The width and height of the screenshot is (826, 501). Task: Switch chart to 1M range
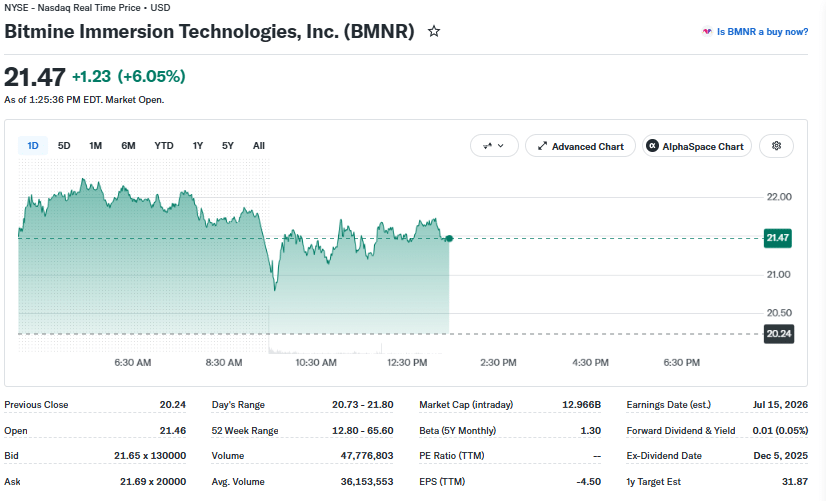(95, 145)
